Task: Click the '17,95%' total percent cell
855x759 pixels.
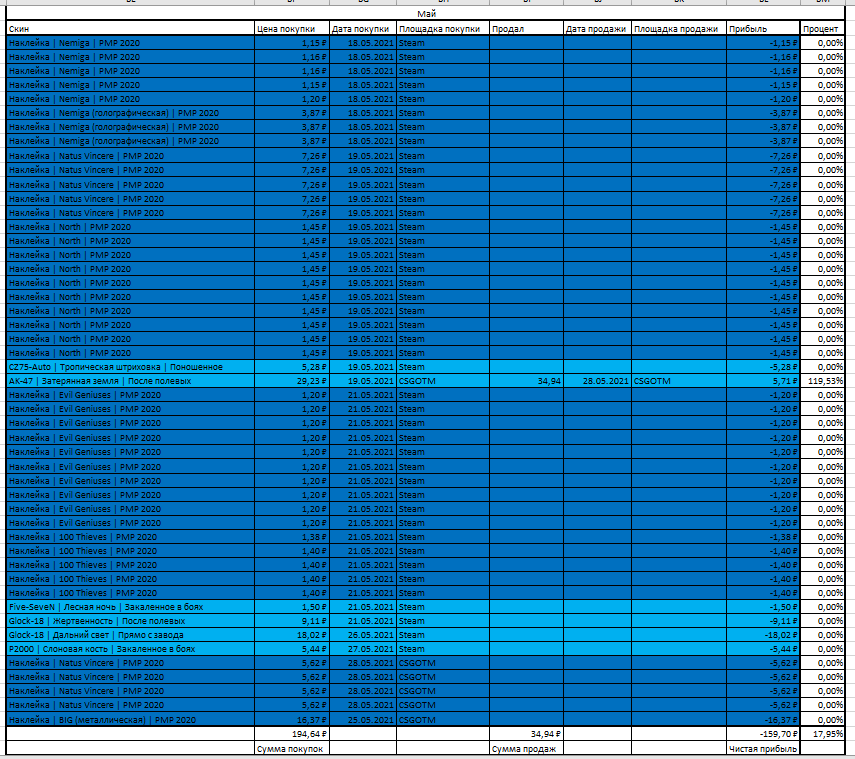Action: click(822, 734)
